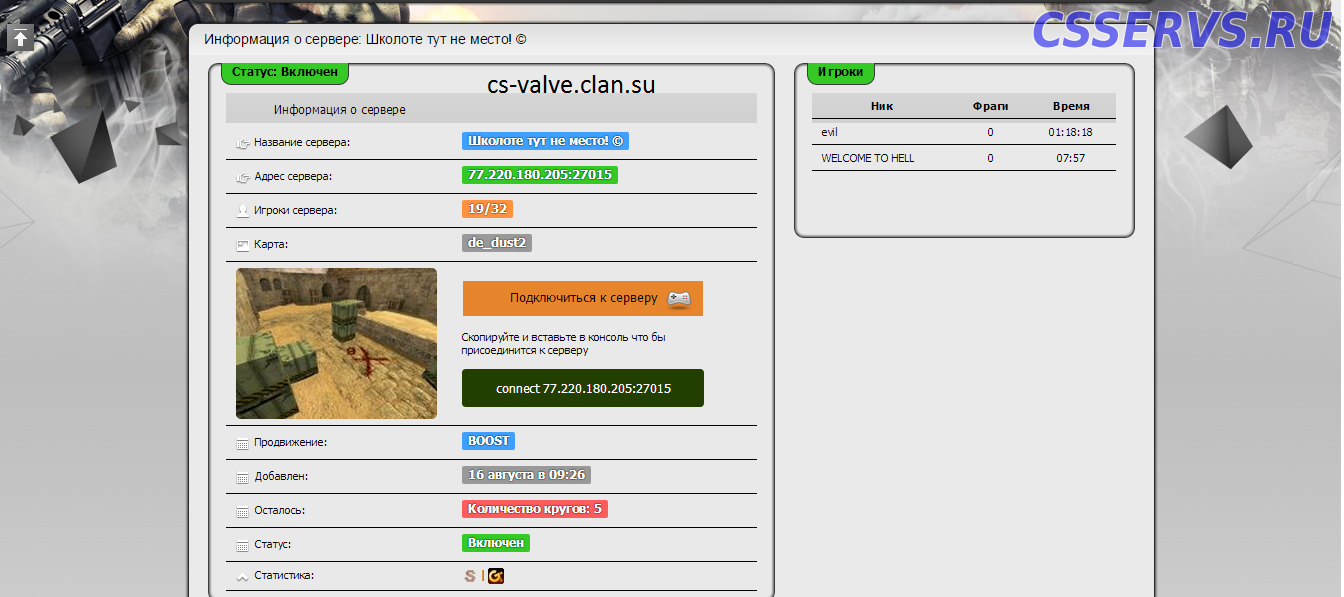
Task: Select the Игроки green tab
Action: pos(840,72)
